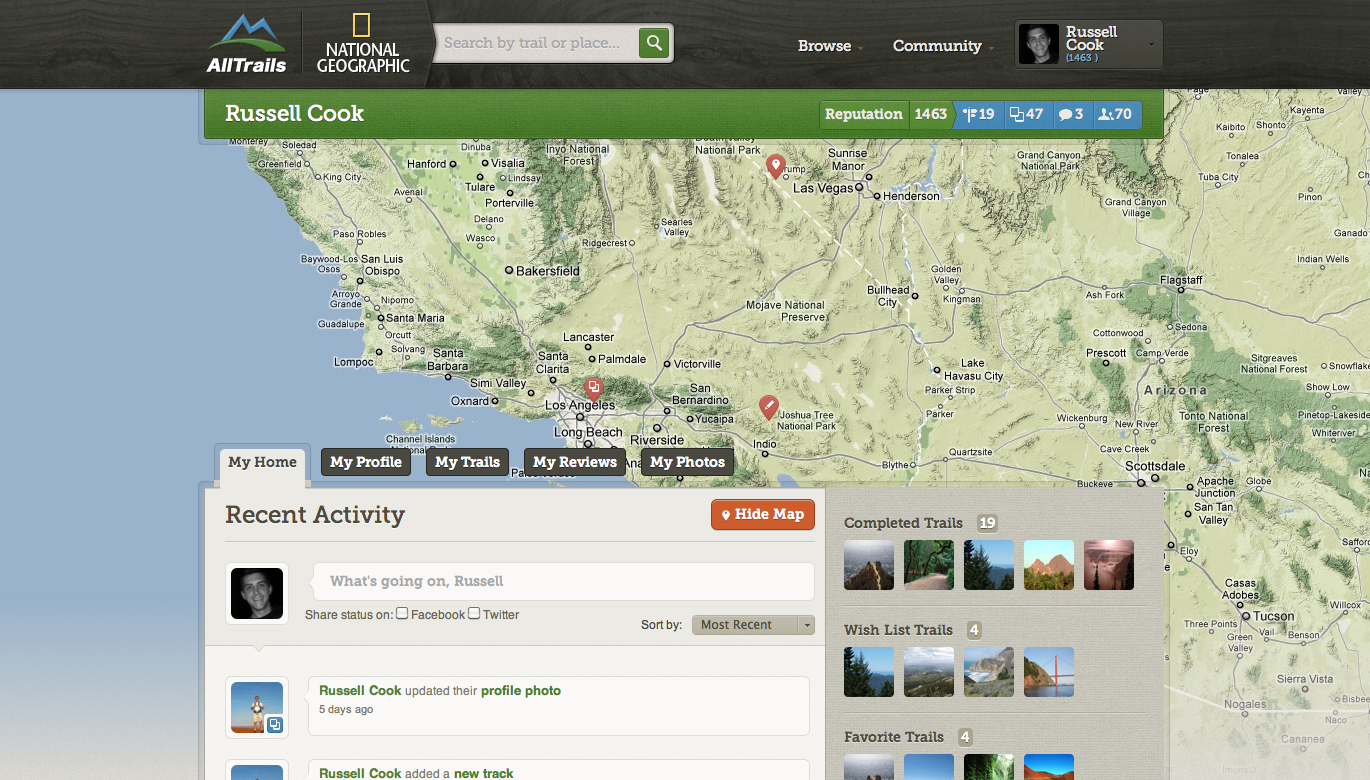Click the (1463) score under the header name

click(1082, 58)
